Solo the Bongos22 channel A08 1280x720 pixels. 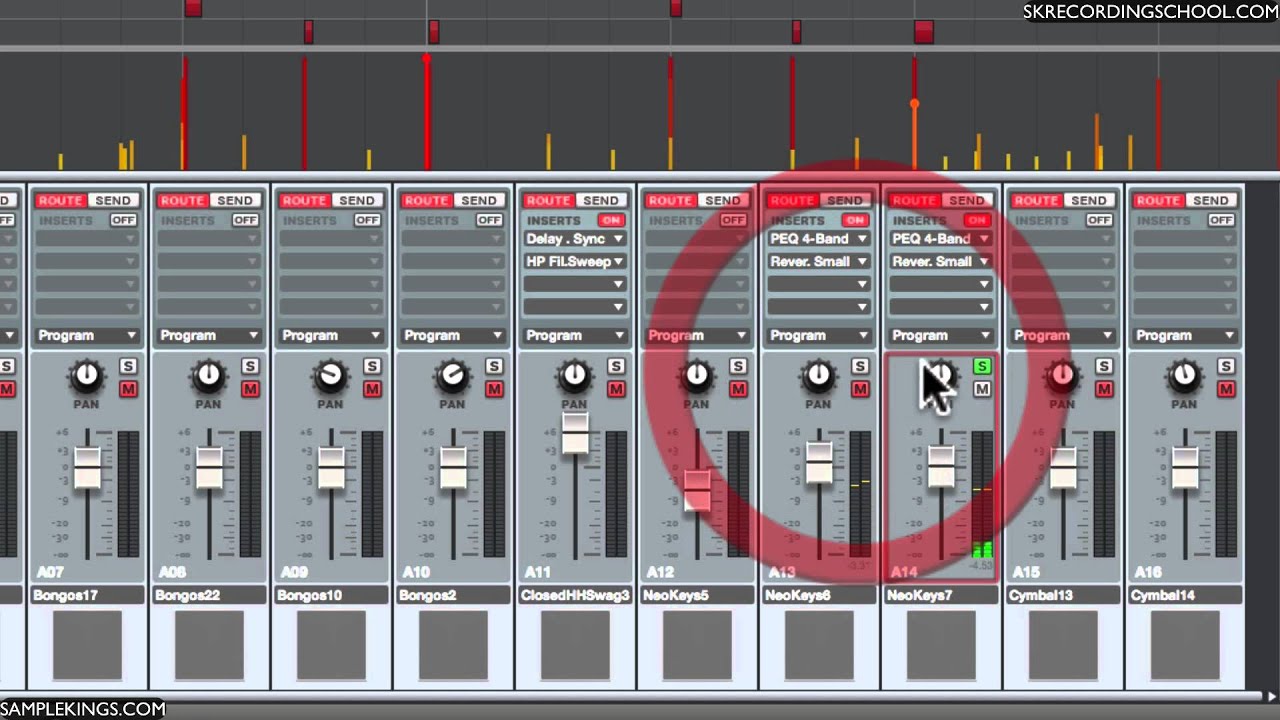coord(250,366)
